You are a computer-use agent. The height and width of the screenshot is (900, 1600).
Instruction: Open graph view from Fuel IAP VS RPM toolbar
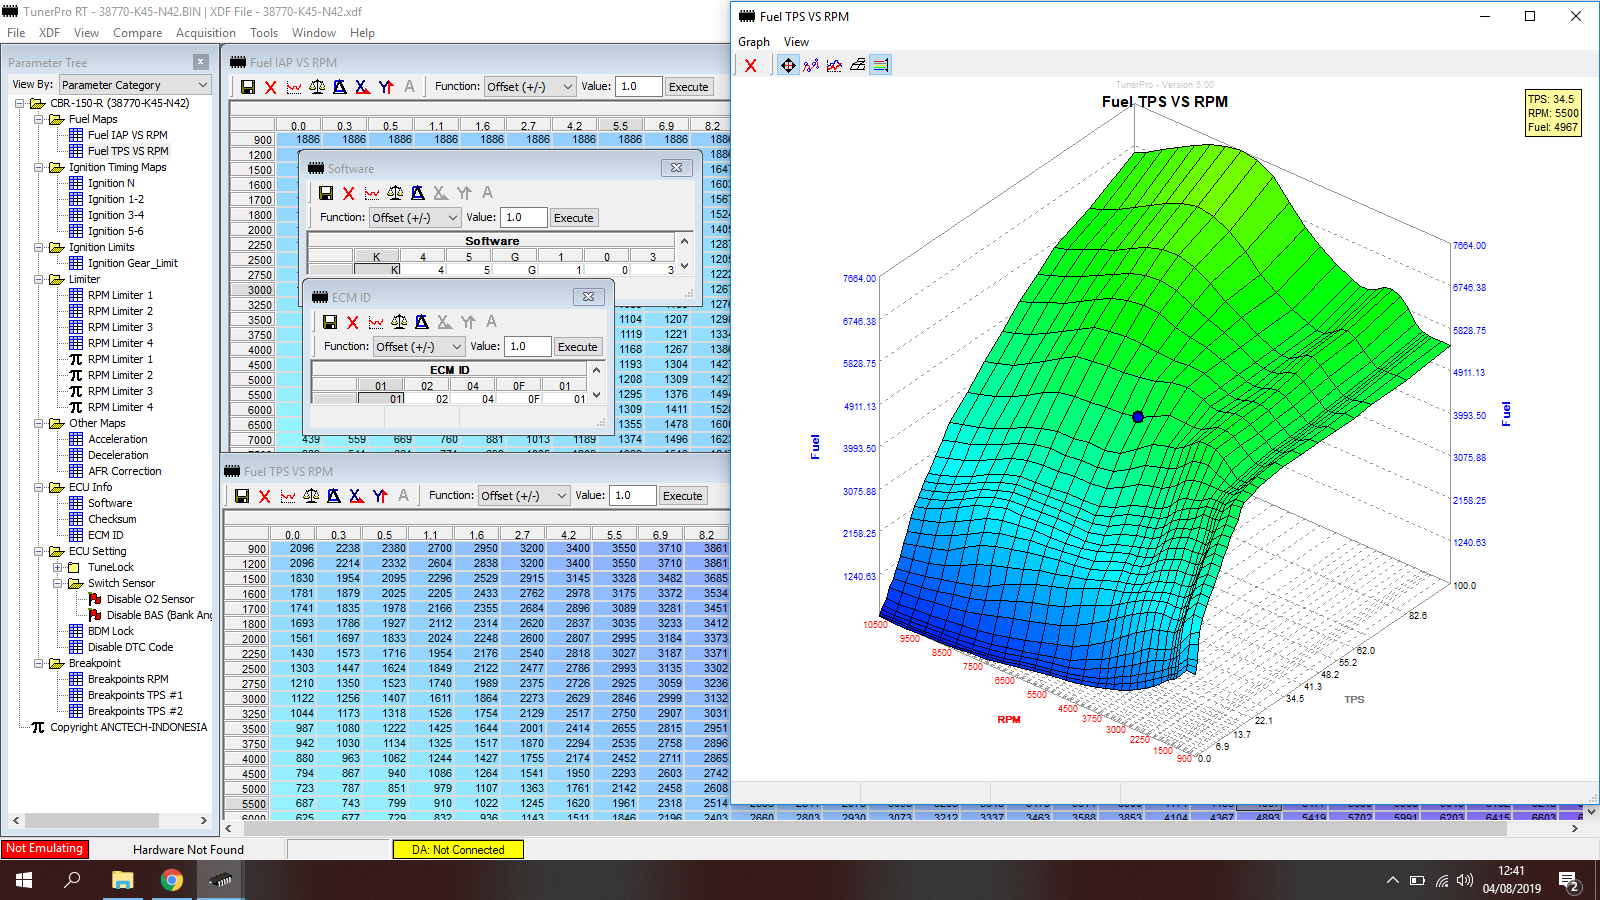coord(294,87)
